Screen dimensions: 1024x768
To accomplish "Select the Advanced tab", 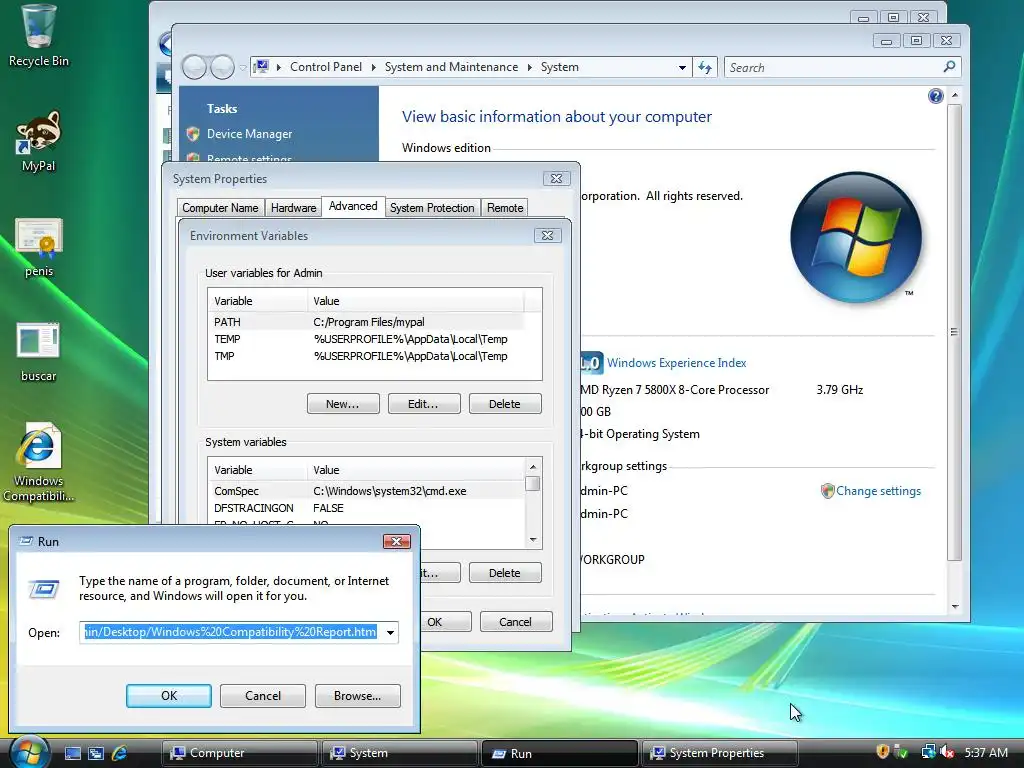I will [x=353, y=206].
